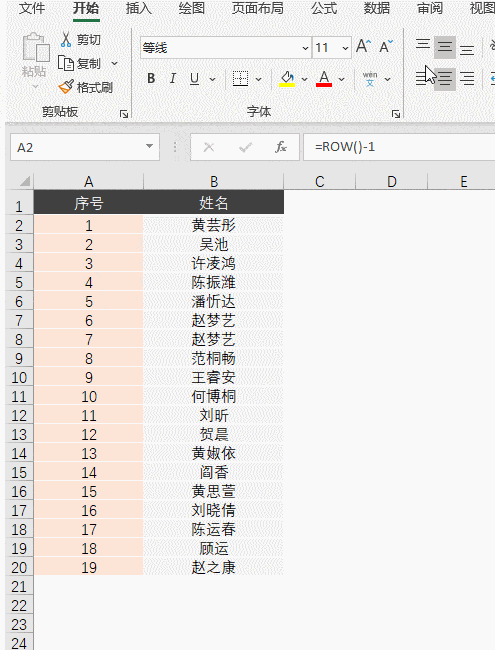This screenshot has width=495, height=650.
Task: Select column D header
Action: point(391,182)
